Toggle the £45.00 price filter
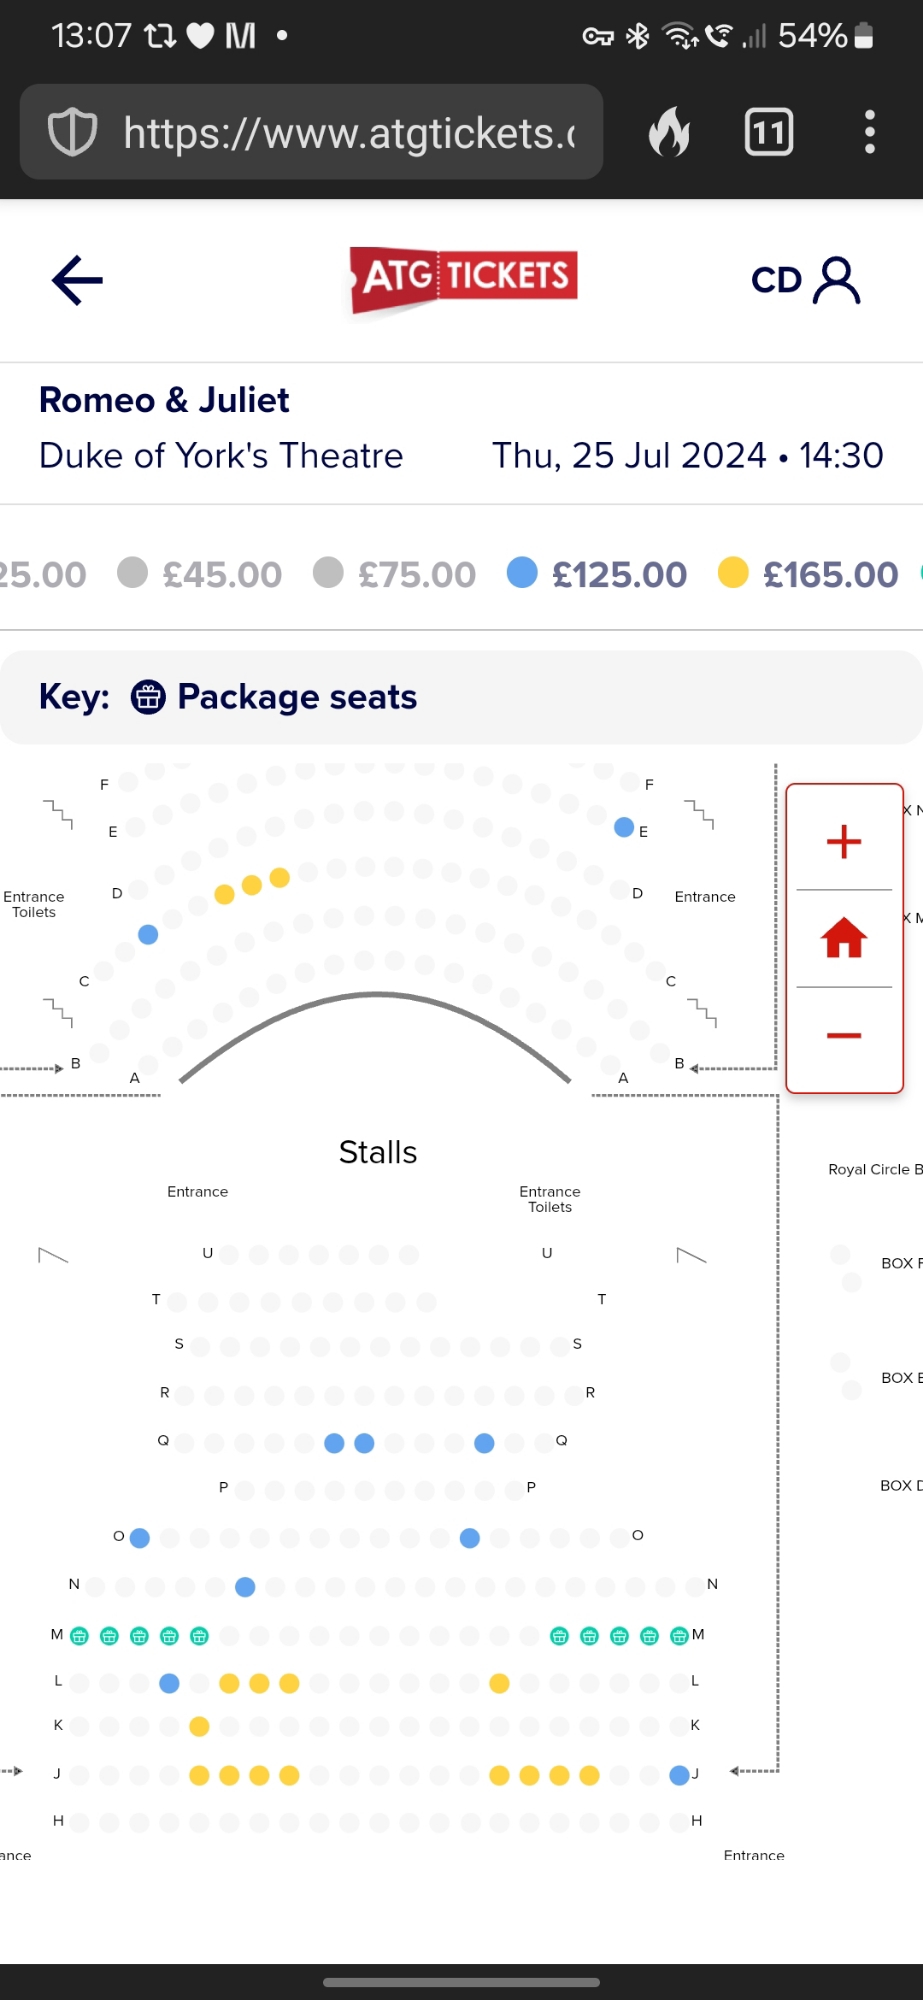Viewport: 923px width, 2000px height. click(200, 574)
